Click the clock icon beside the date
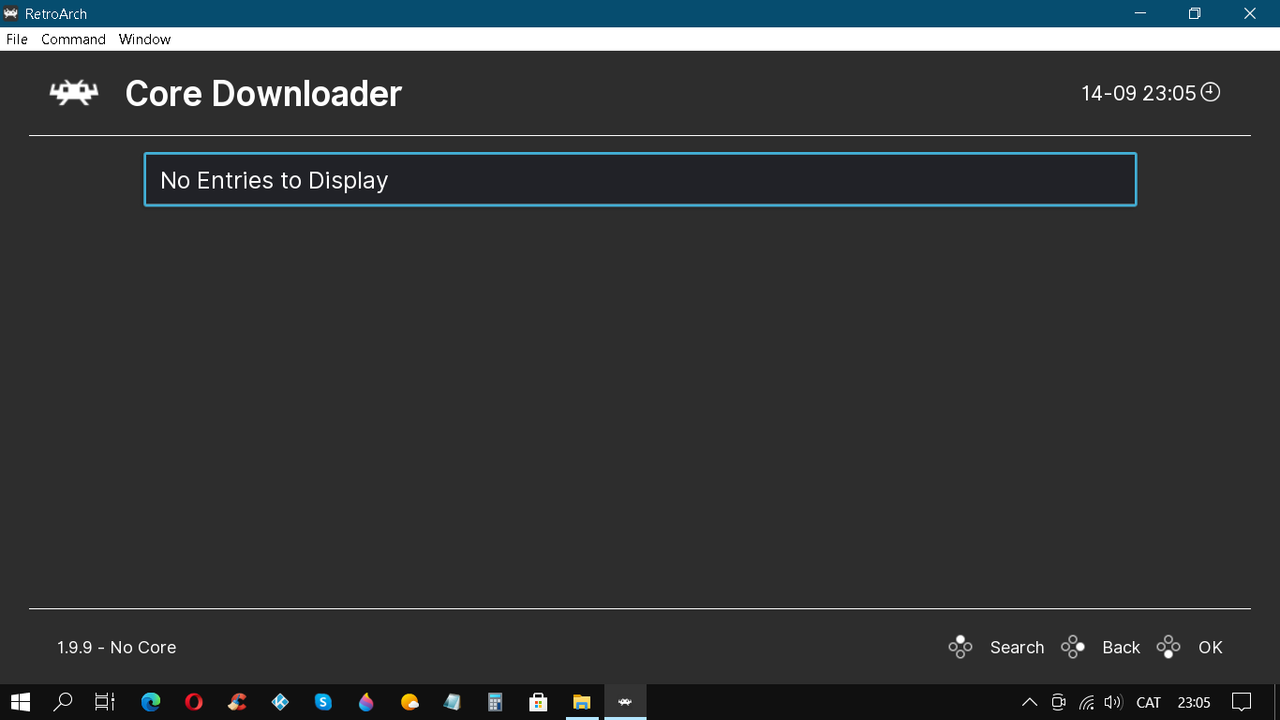 point(1210,92)
